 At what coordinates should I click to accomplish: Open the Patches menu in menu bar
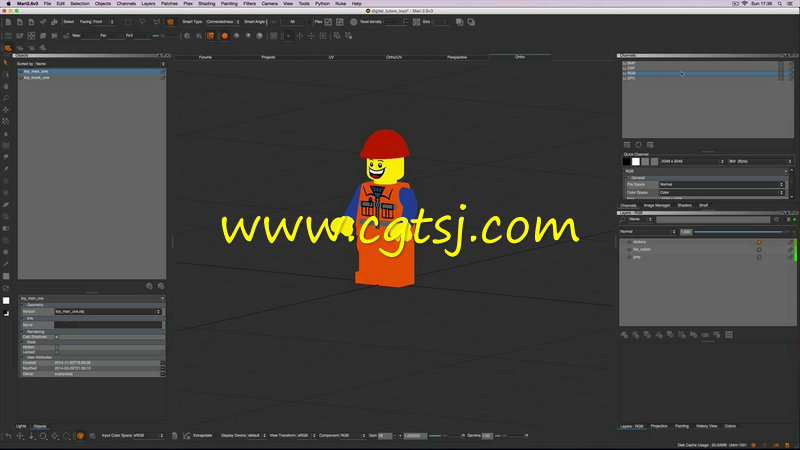(169, 4)
